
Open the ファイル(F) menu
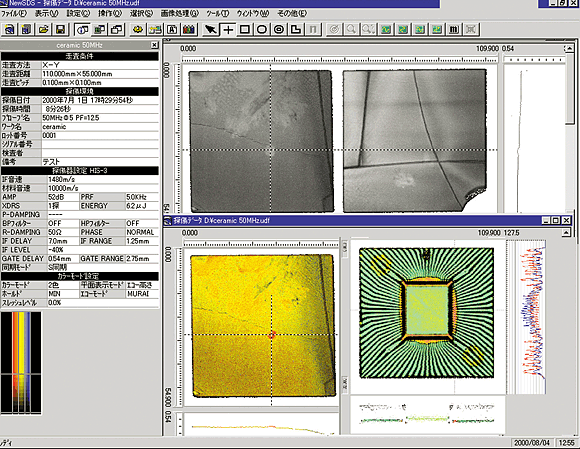click(14, 14)
